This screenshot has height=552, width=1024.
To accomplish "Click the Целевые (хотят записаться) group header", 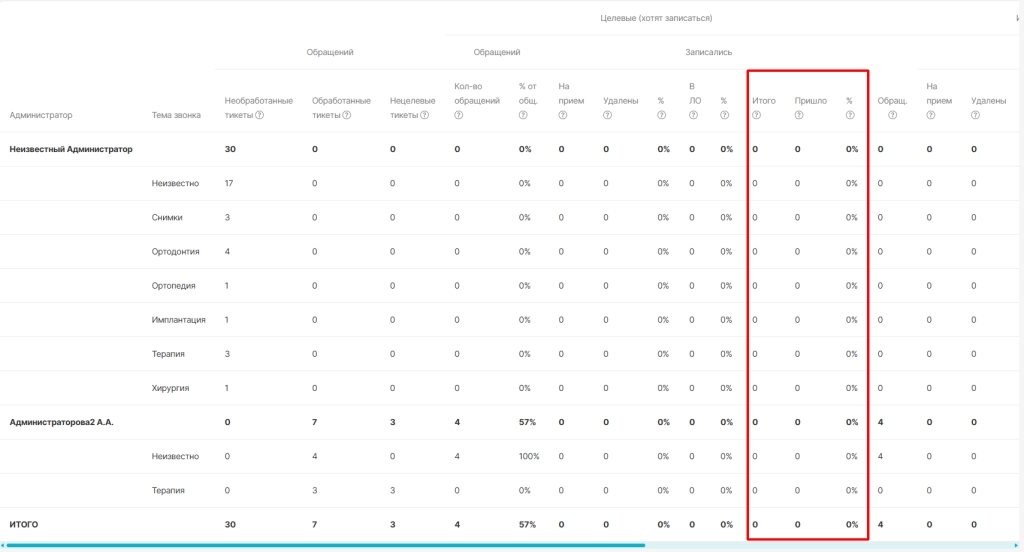I will point(656,18).
